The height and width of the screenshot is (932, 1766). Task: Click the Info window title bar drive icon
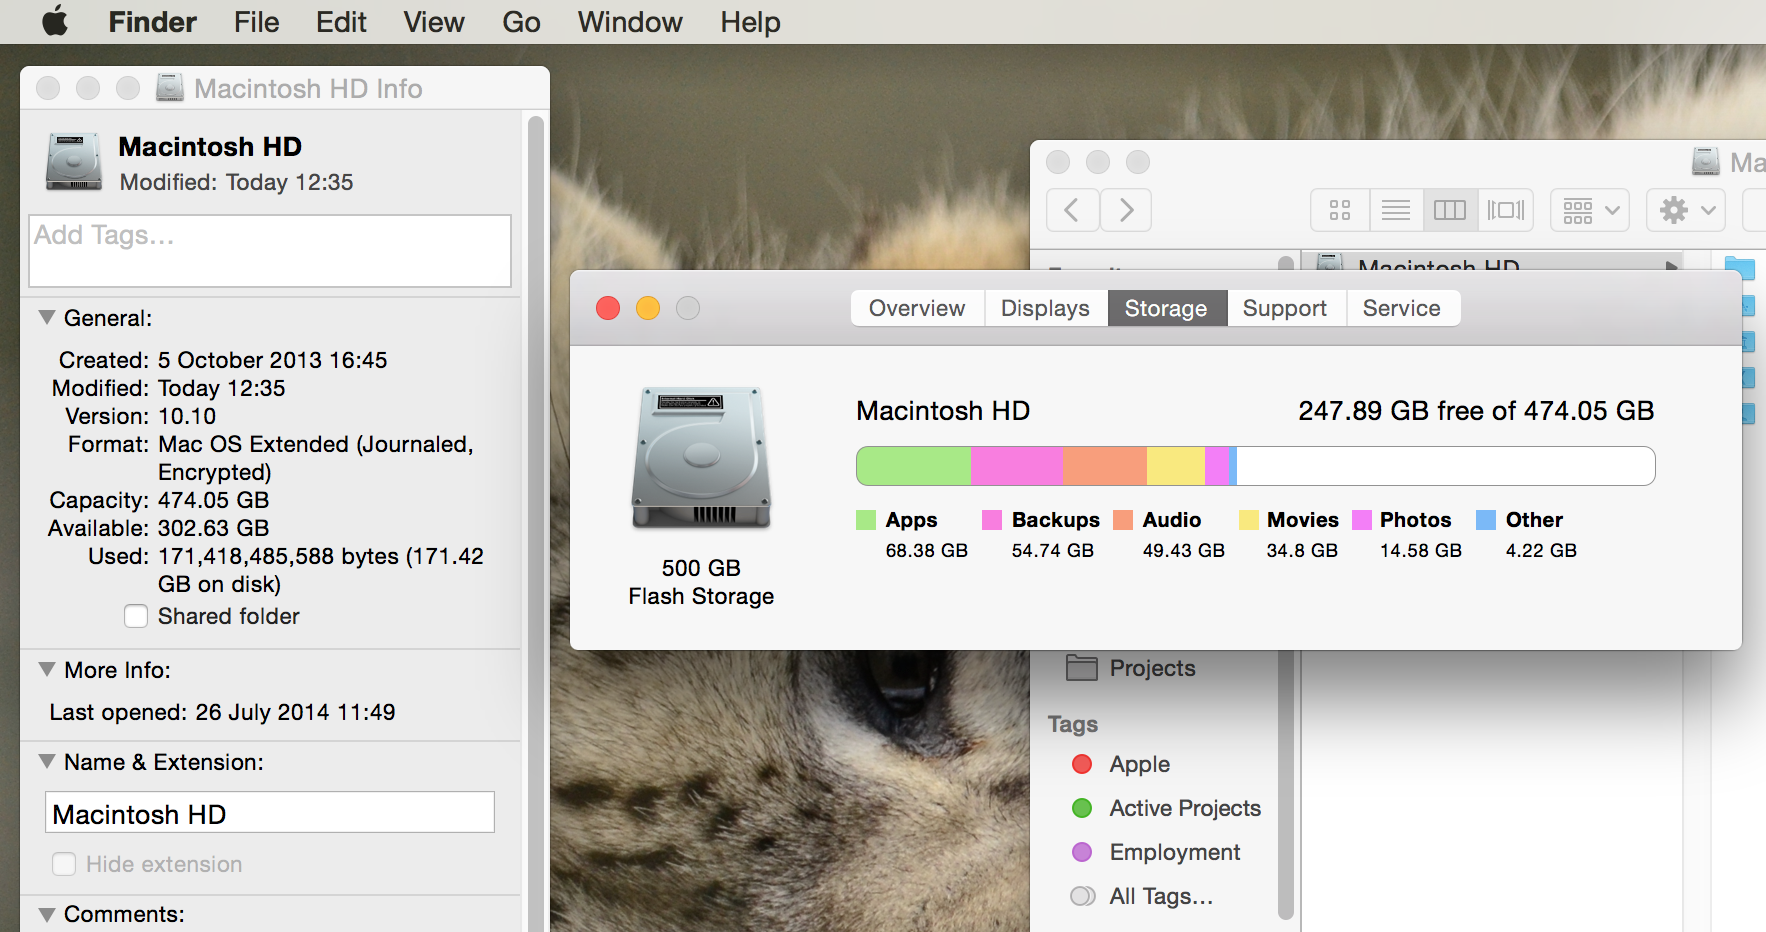pos(170,88)
